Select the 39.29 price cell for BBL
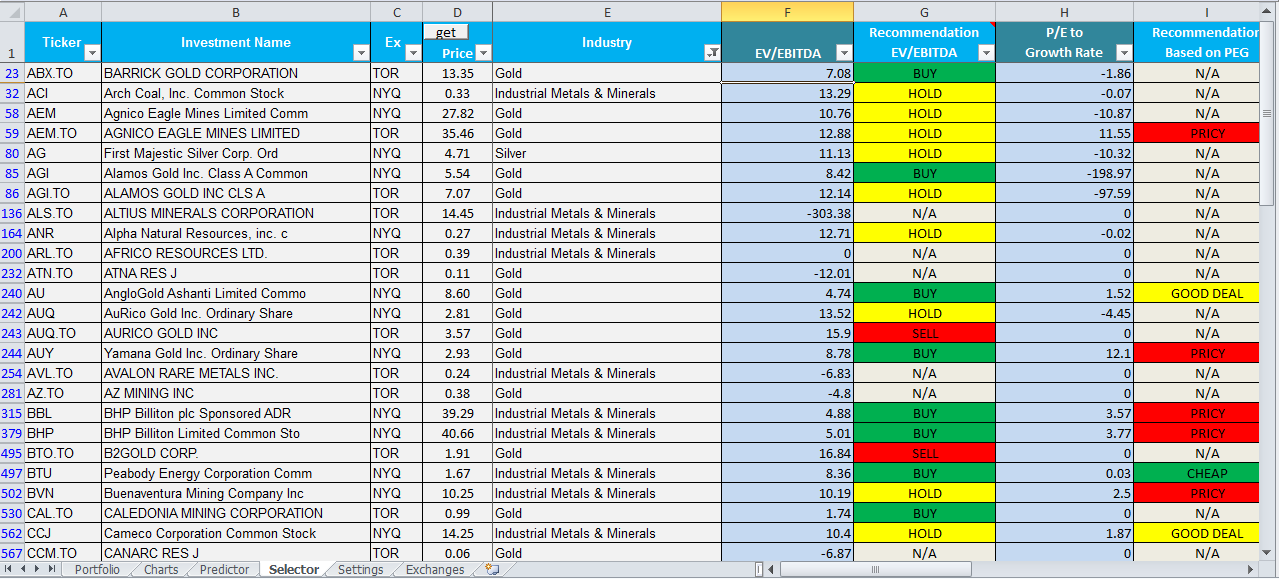Image resolution: width=1279 pixels, height=579 pixels. click(x=457, y=413)
